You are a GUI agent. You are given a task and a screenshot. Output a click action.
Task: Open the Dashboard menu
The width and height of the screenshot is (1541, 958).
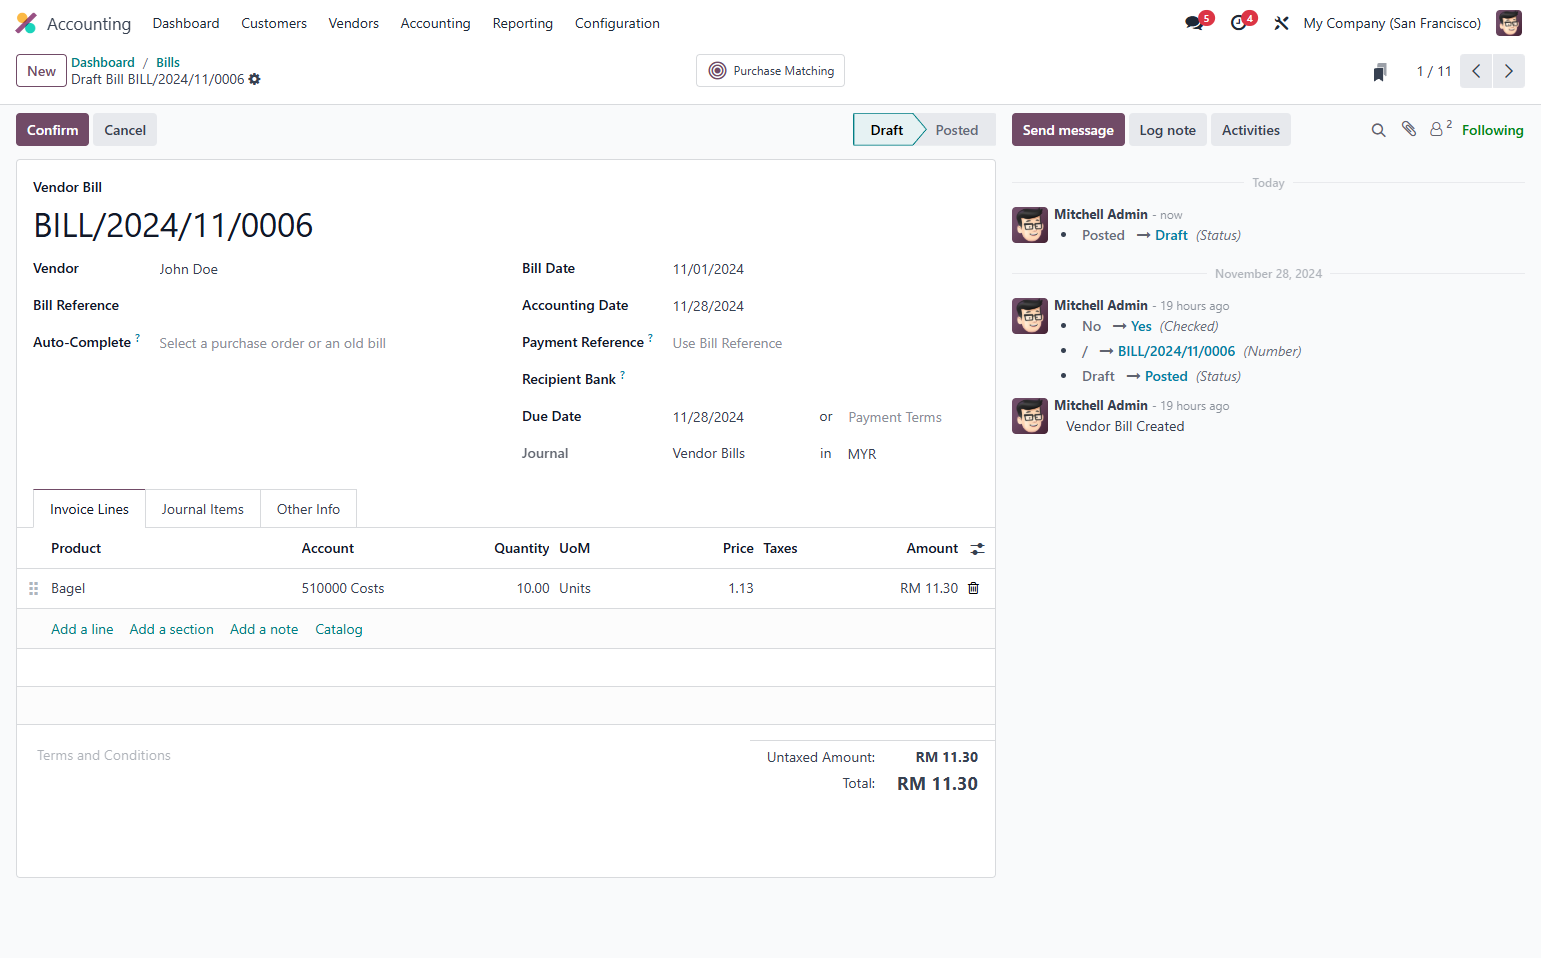tap(186, 23)
